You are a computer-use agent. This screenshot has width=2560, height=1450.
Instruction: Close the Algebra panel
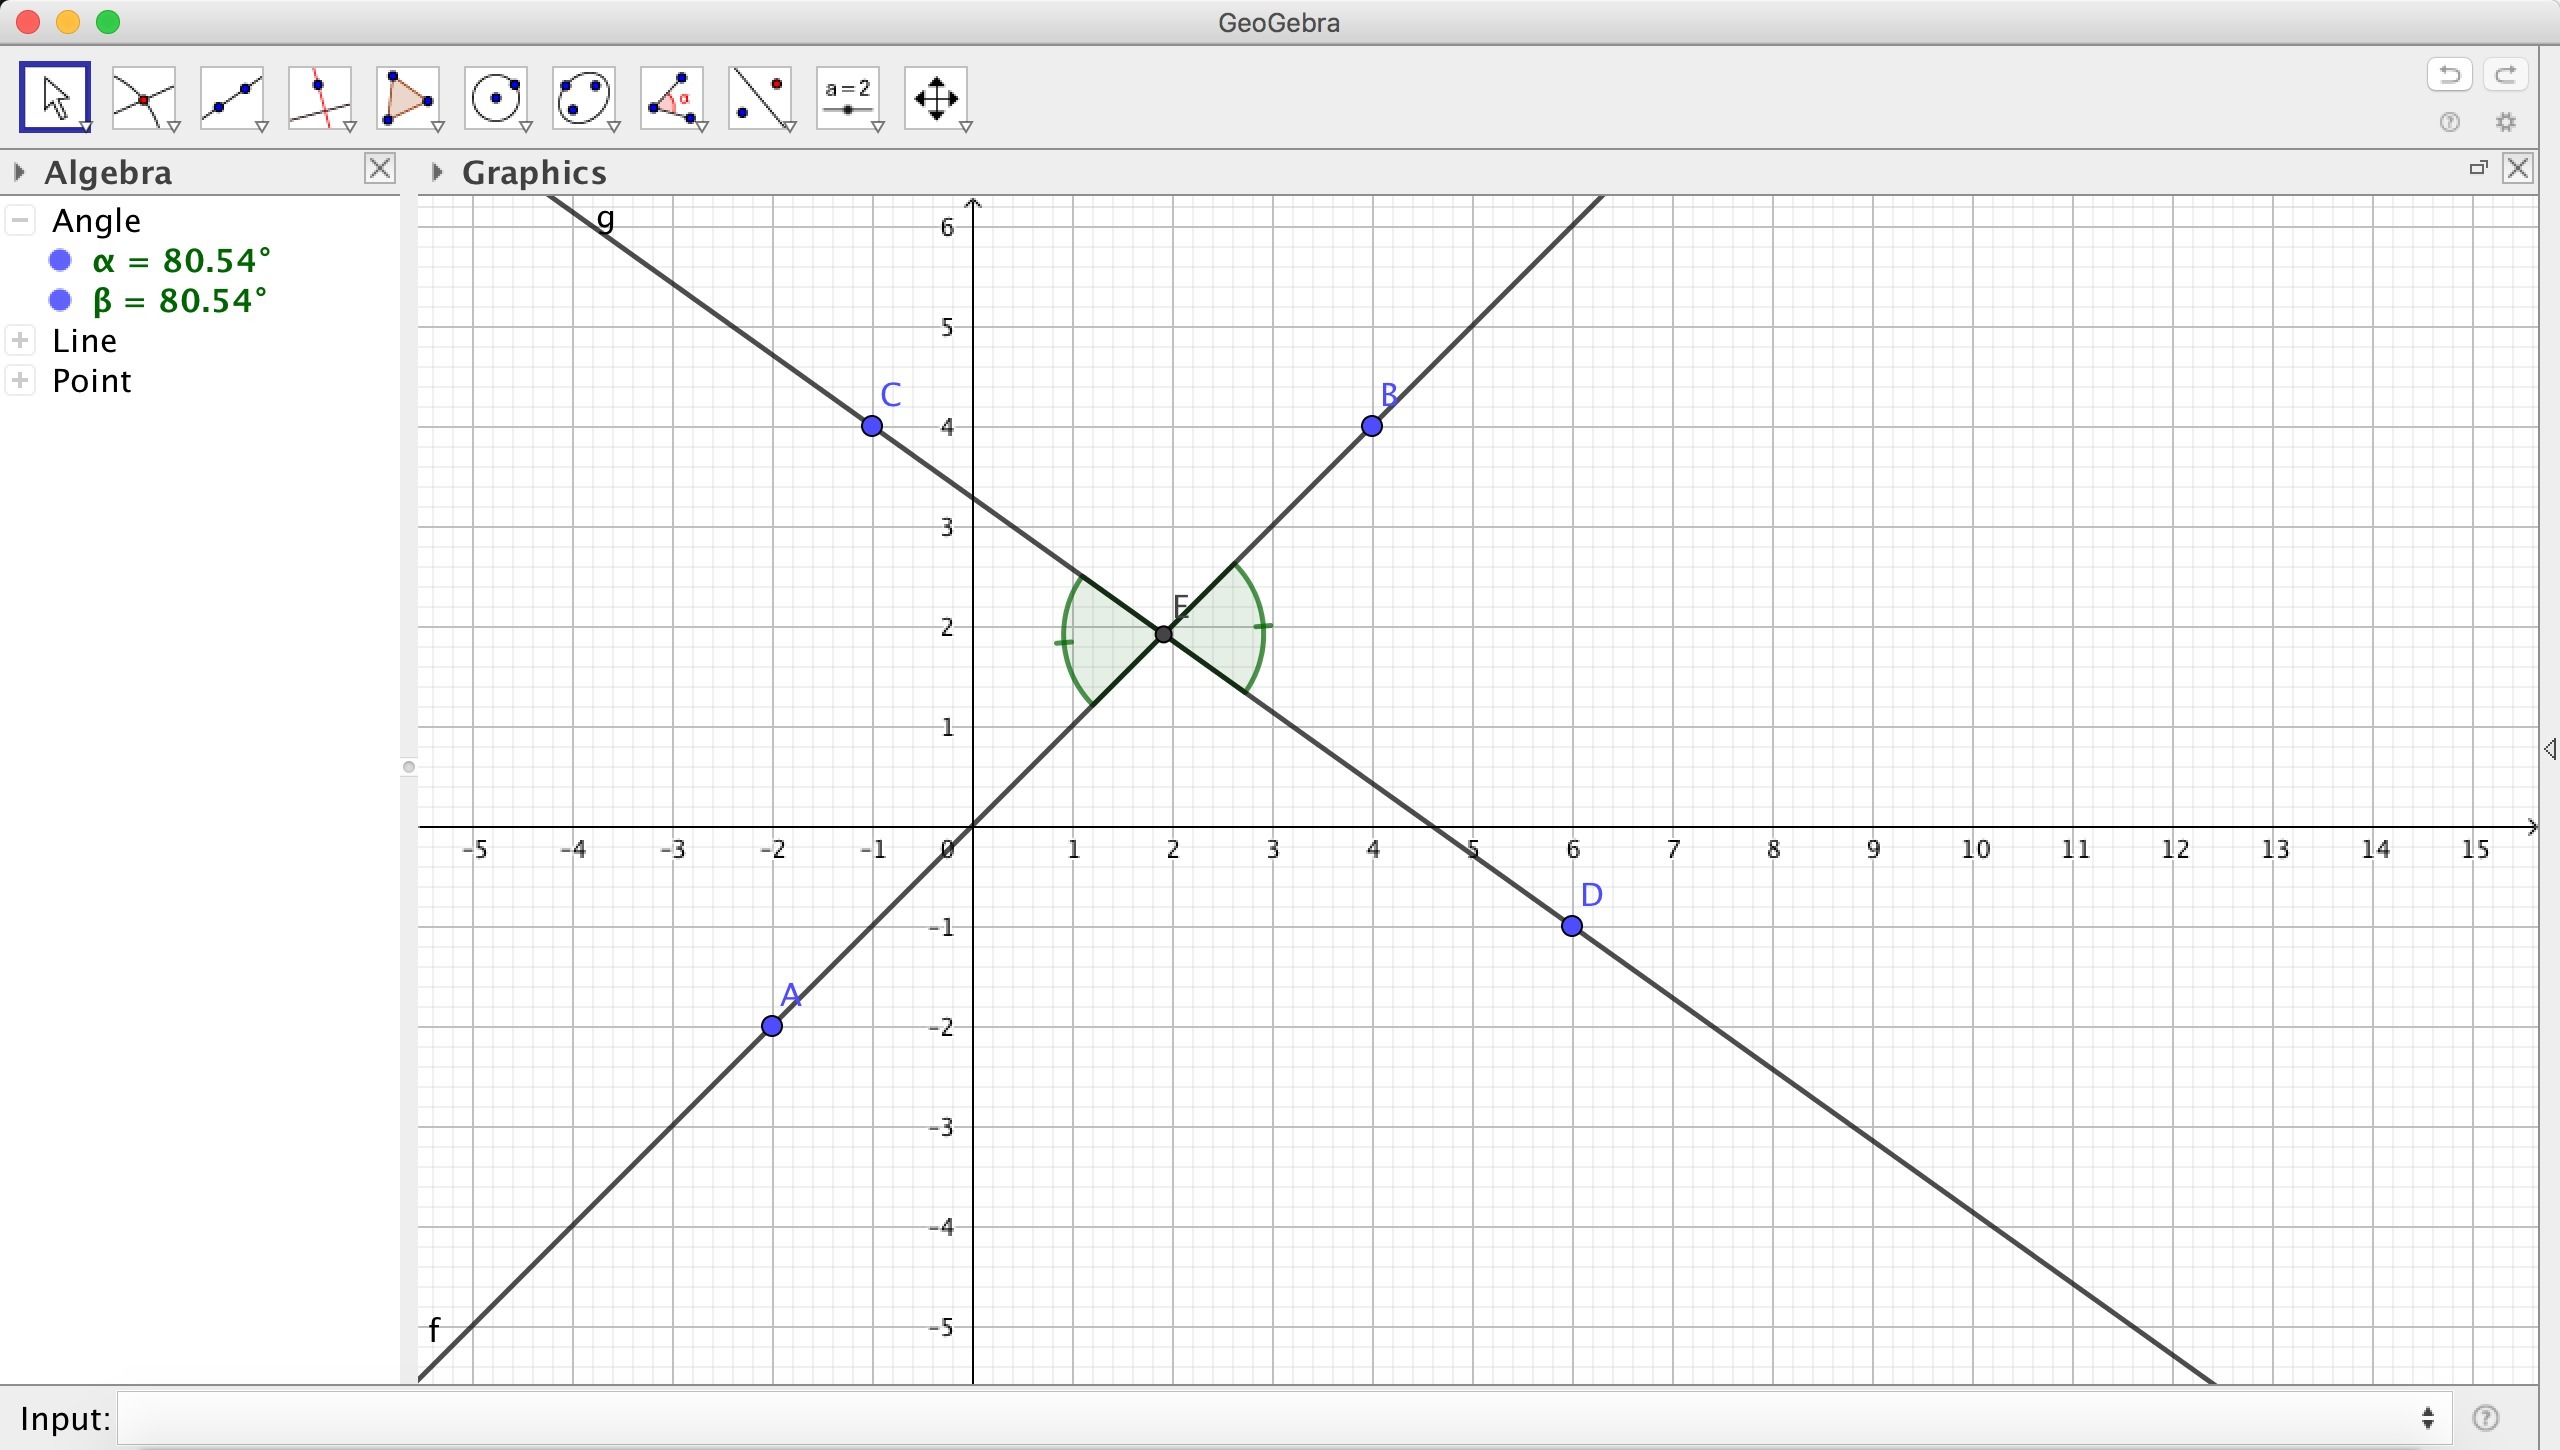(380, 168)
